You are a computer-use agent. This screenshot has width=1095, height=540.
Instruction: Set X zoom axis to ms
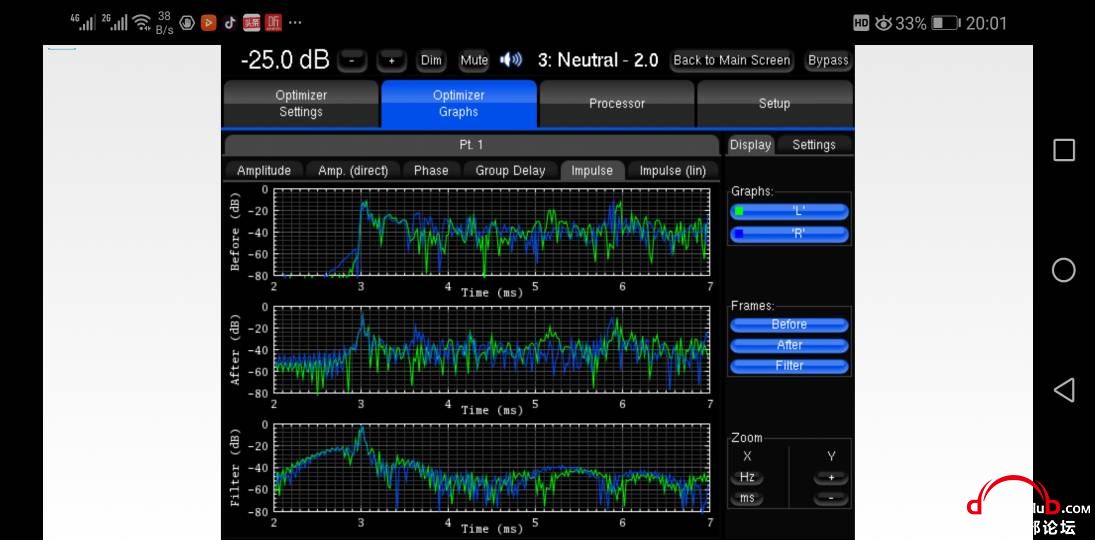click(747, 499)
